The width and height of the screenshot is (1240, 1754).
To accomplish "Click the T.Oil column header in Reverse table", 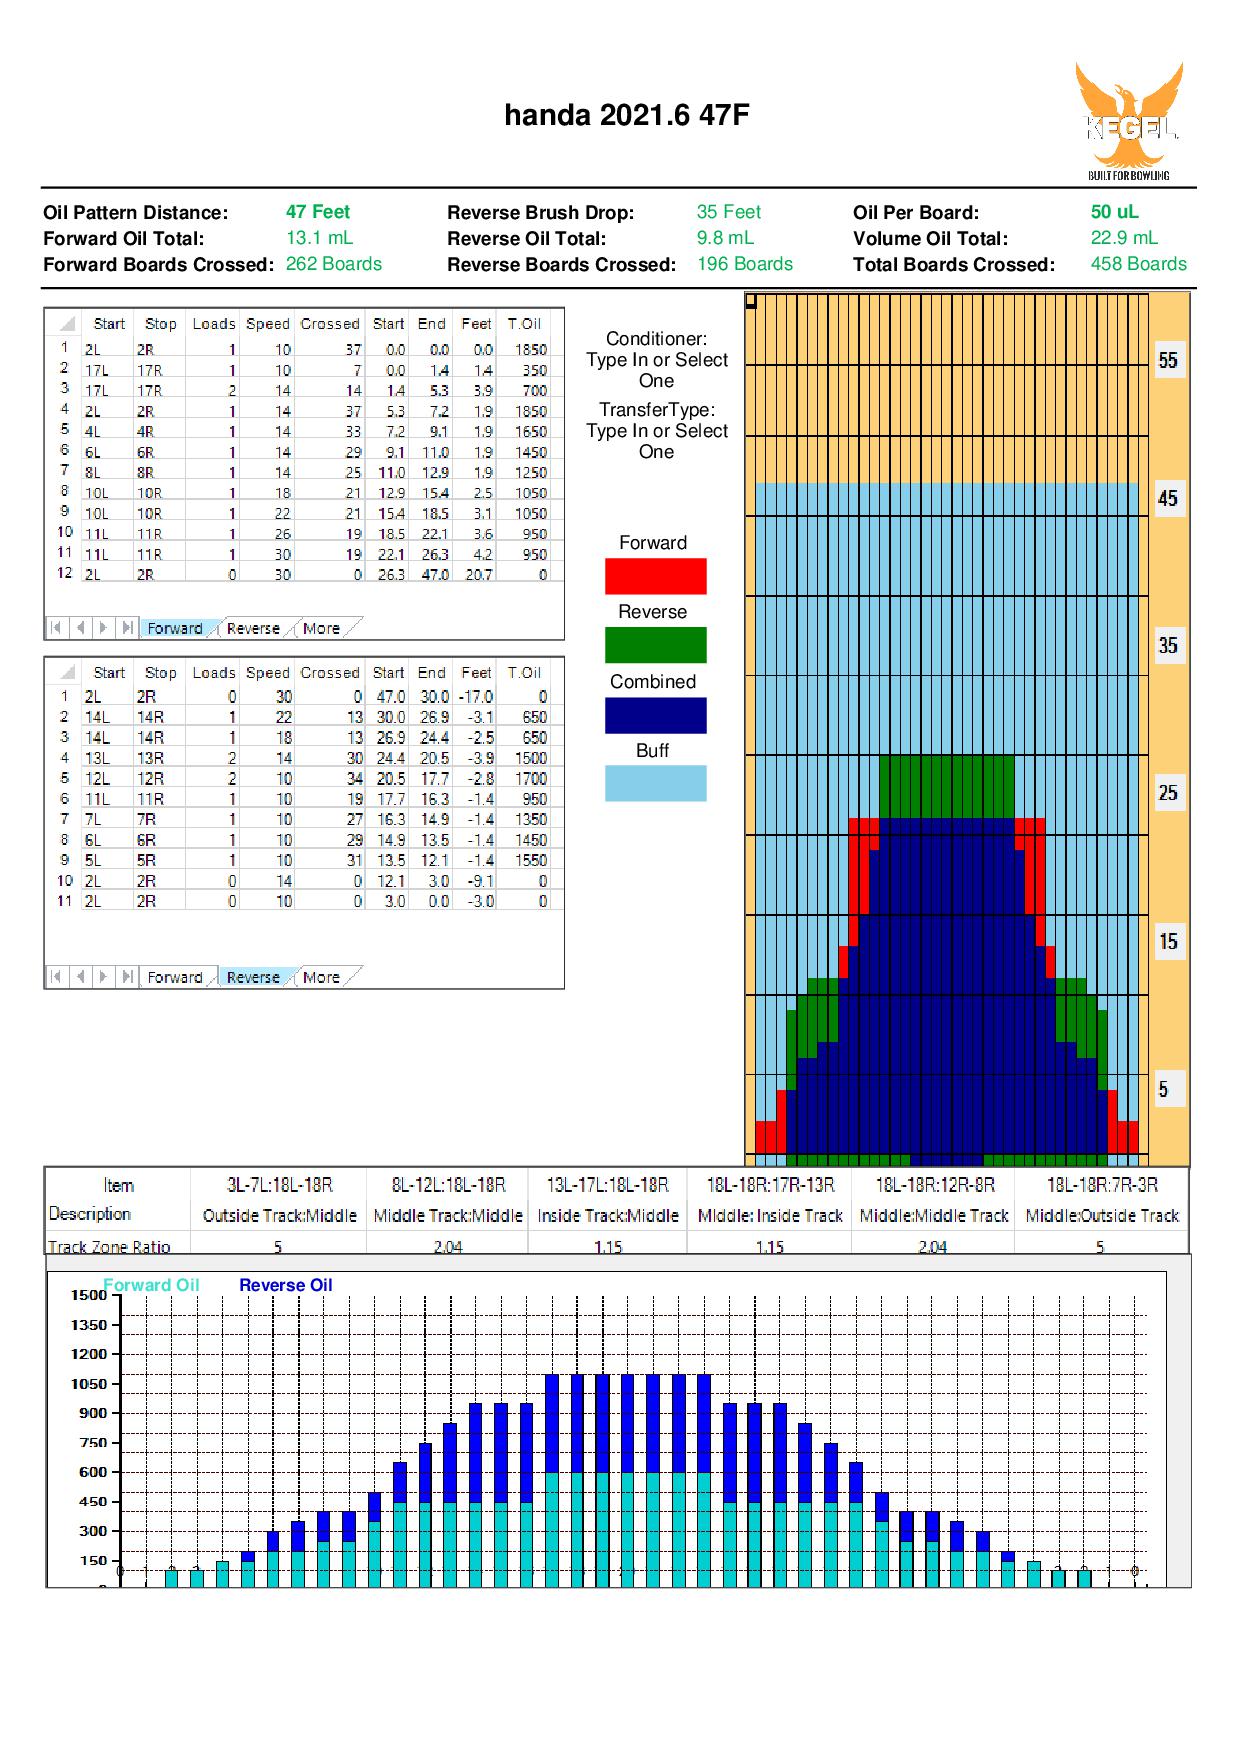I will (x=524, y=673).
